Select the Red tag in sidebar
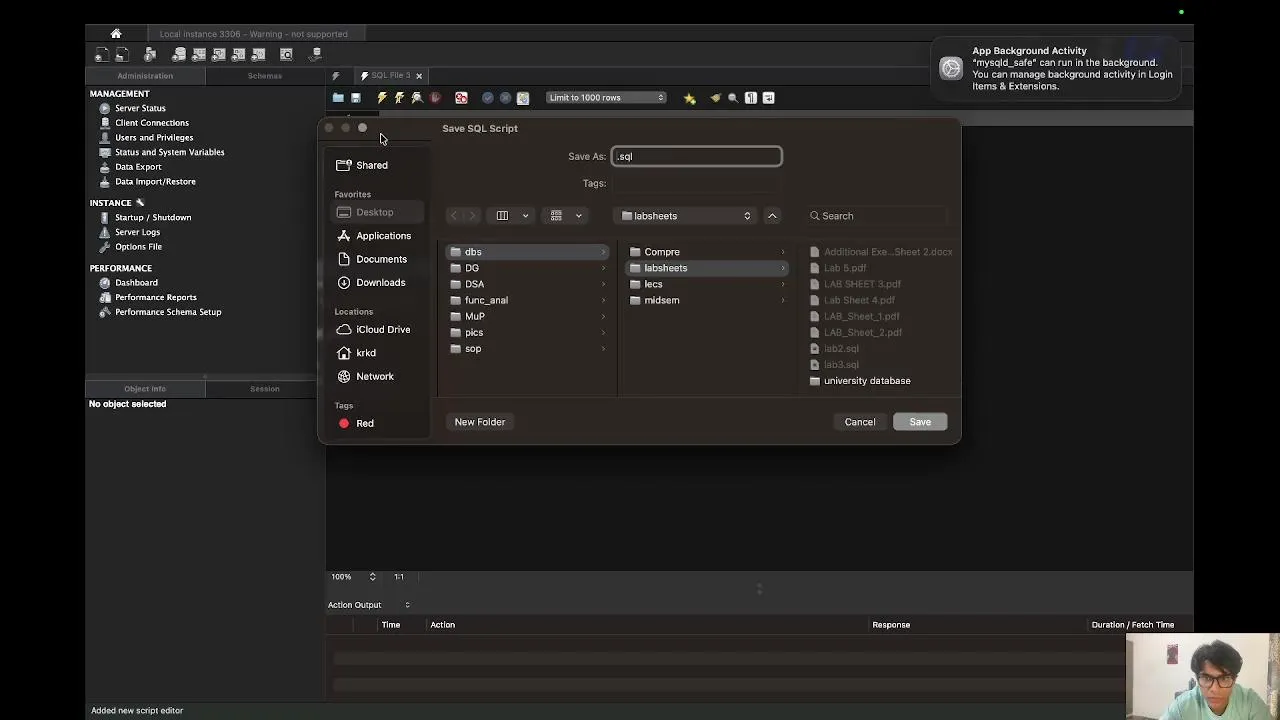Screen dimensions: 1280x720 (x=365, y=424)
